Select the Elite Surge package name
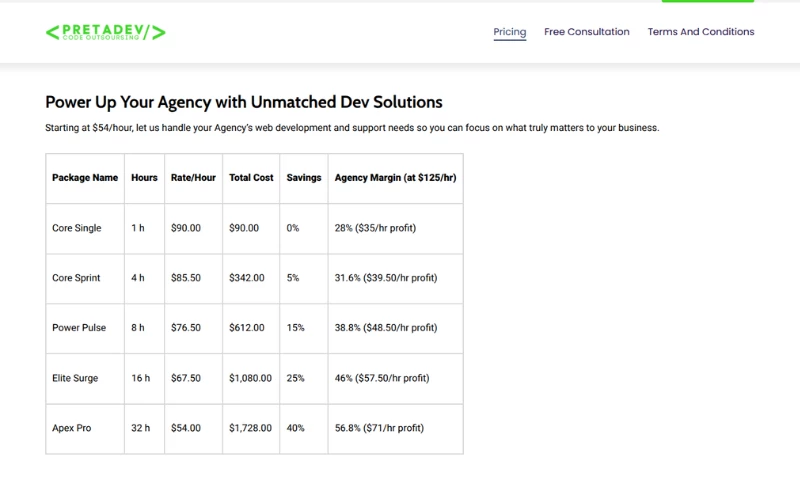 76,378
